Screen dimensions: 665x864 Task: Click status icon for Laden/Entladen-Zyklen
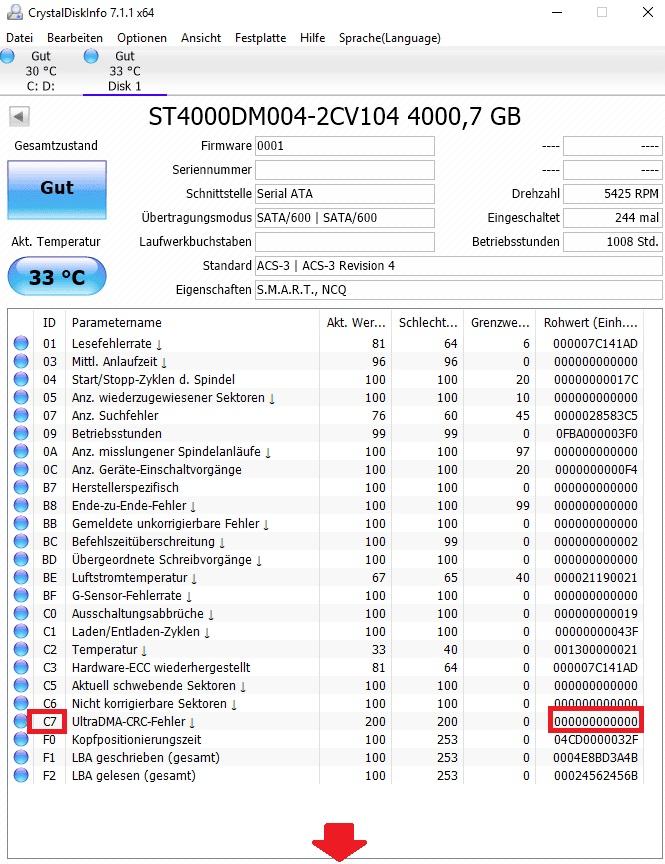[21, 631]
